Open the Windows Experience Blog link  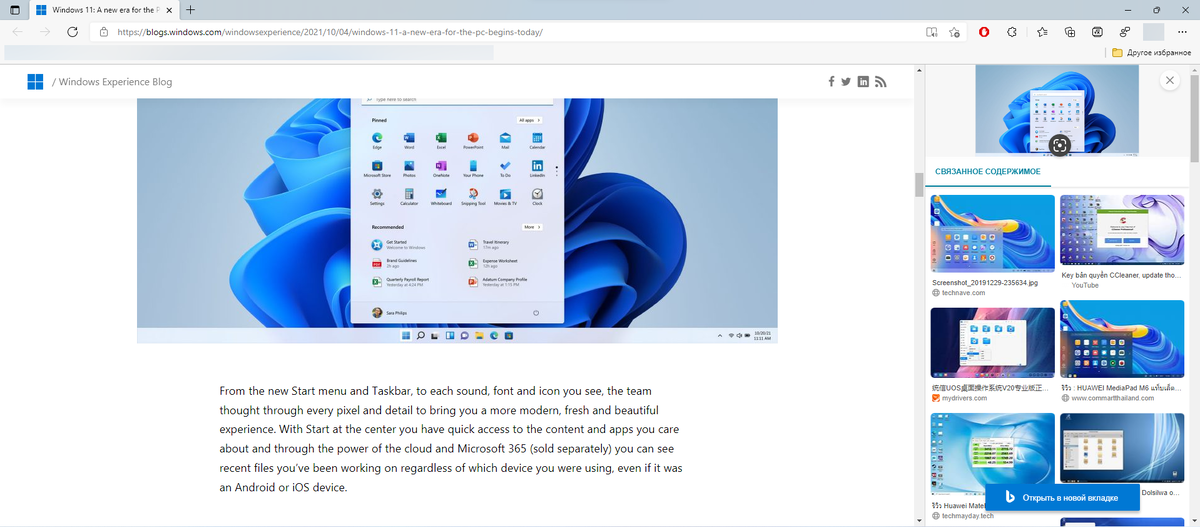(x=115, y=82)
